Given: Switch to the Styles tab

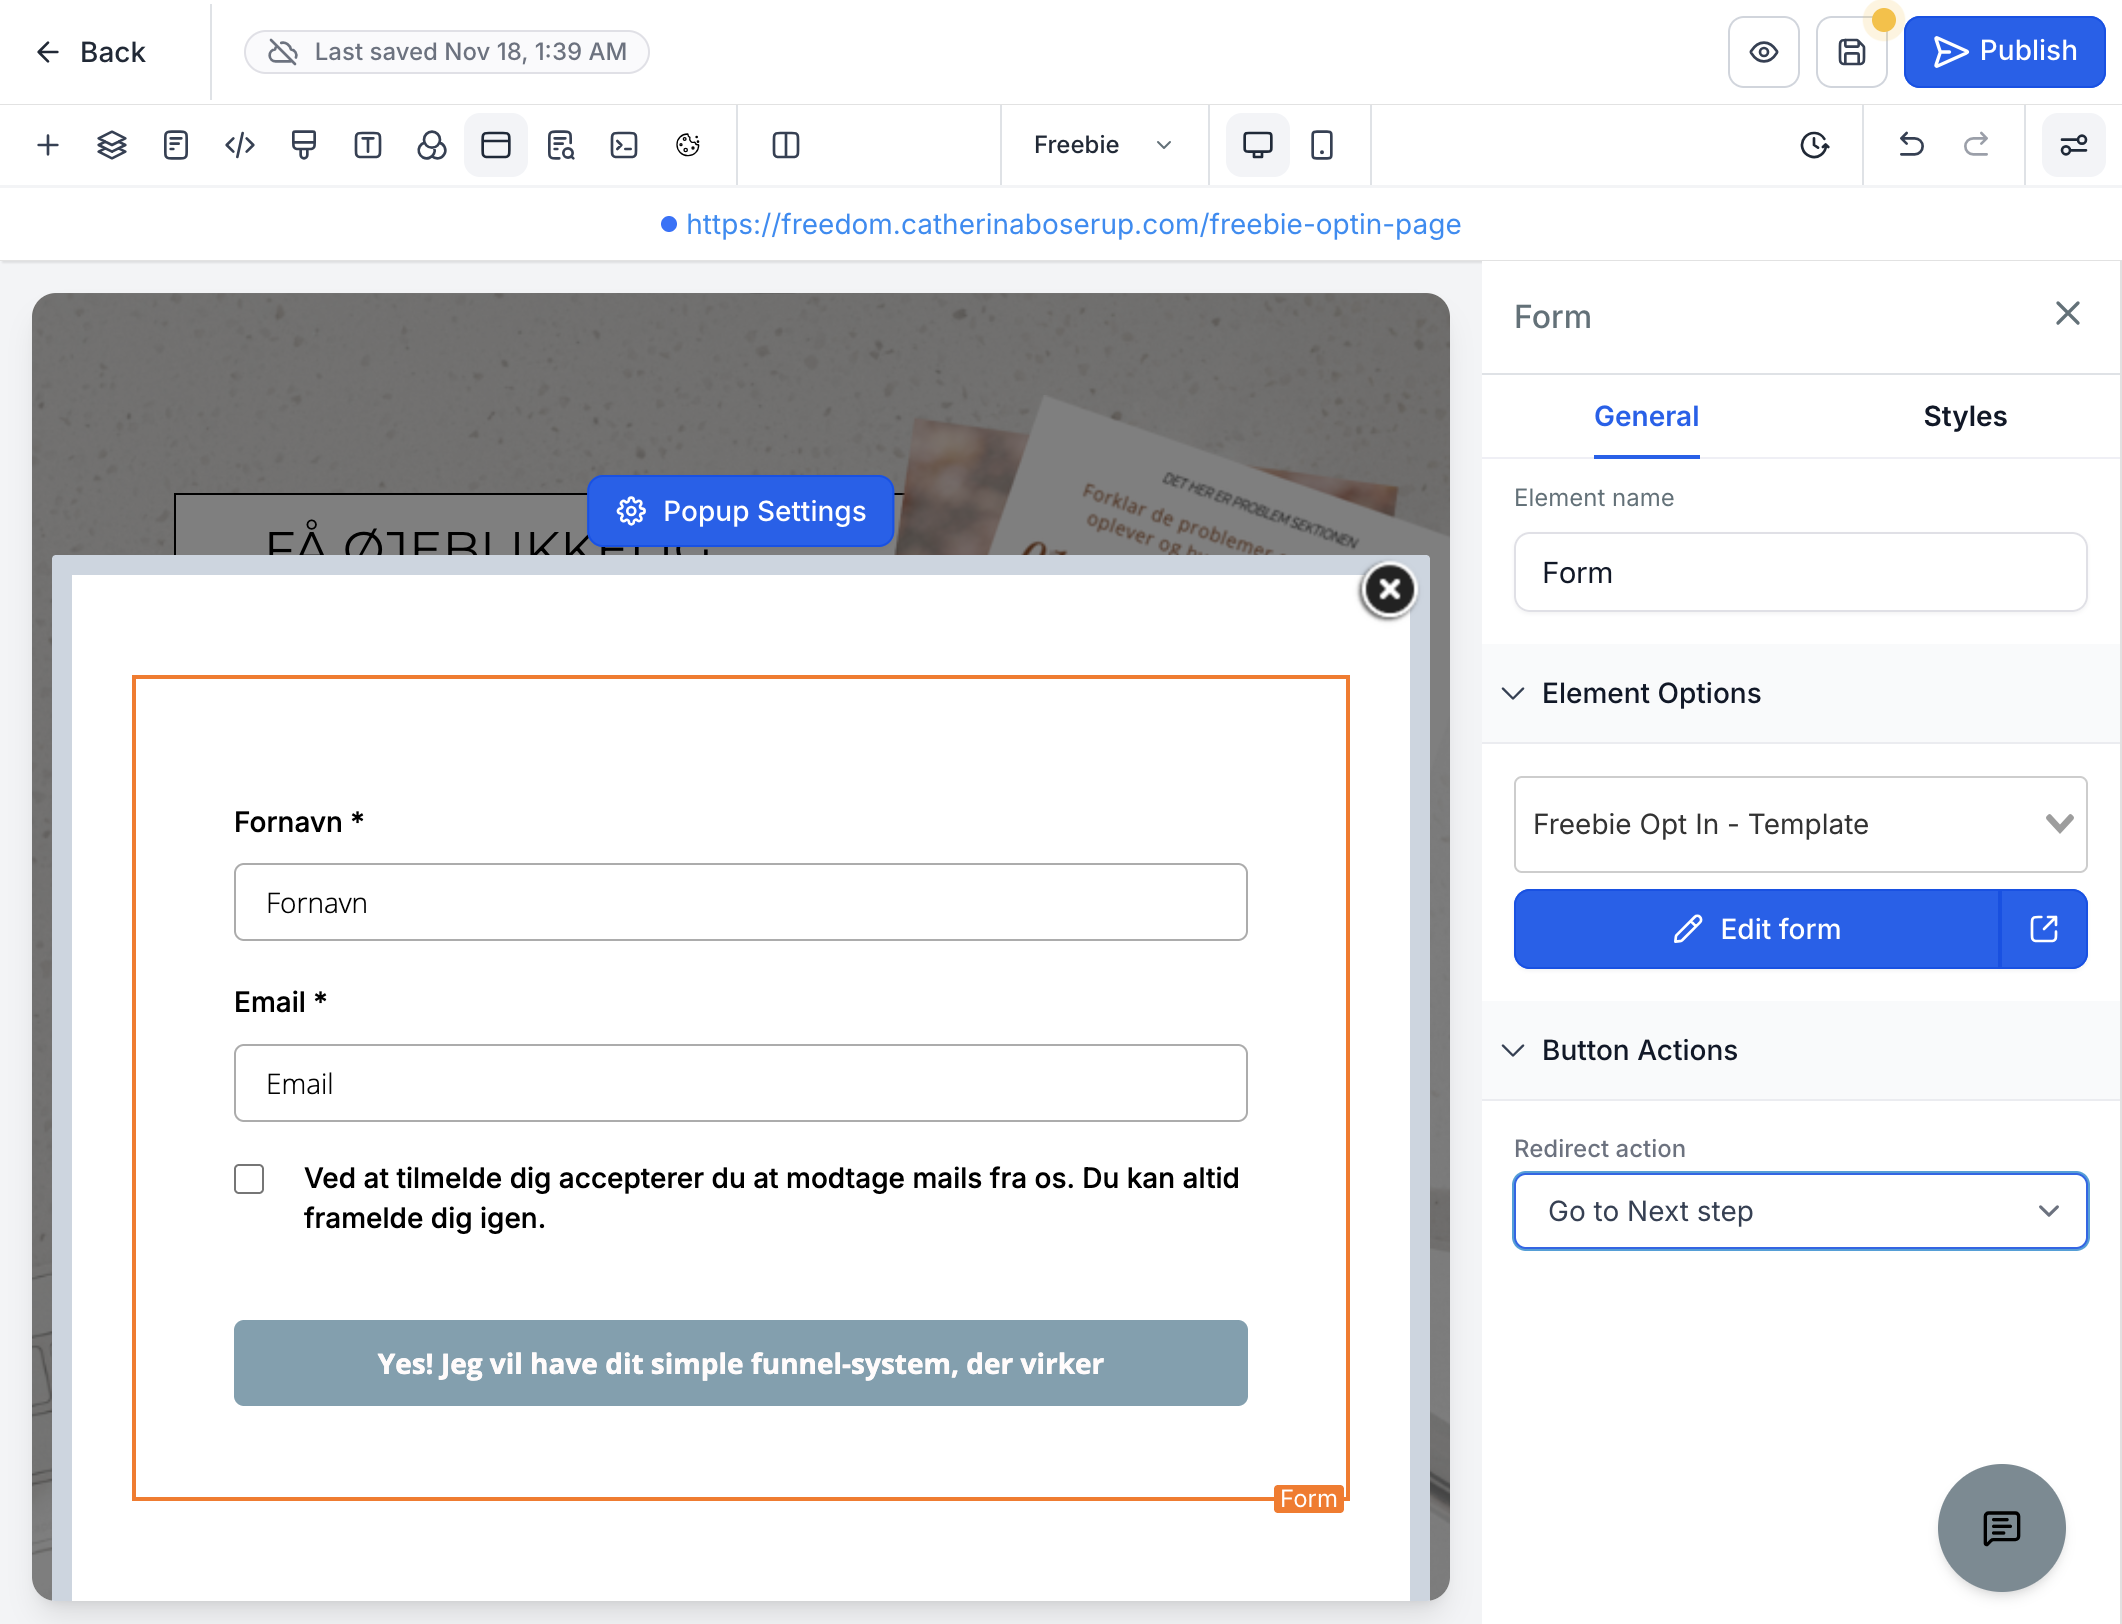Looking at the screenshot, I should [1965, 416].
